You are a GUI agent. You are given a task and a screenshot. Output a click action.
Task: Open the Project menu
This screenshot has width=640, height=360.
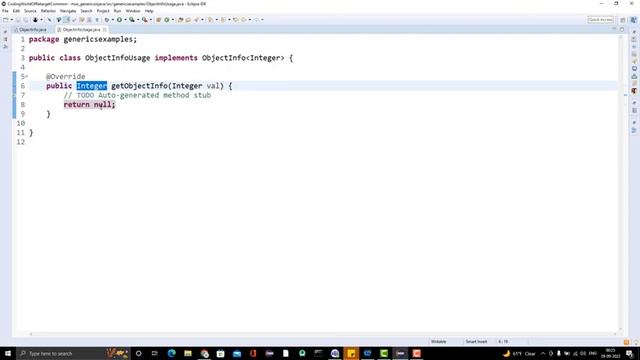pyautogui.click(x=103, y=11)
